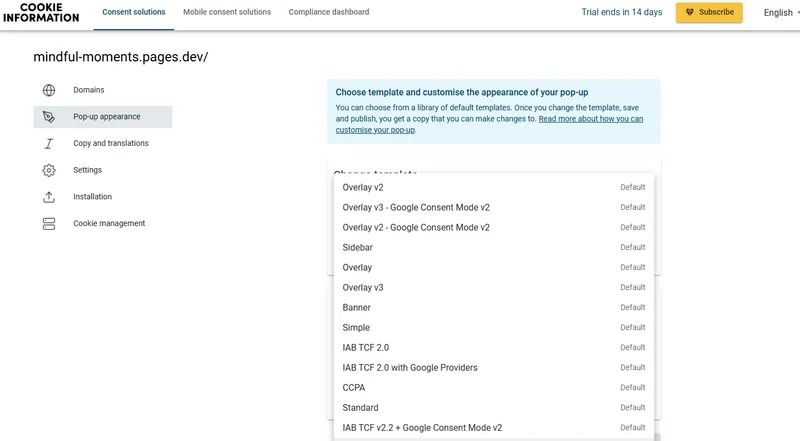Screen dimensions: 800x441
Task: Click the Settings gear icon
Action: pos(48,170)
